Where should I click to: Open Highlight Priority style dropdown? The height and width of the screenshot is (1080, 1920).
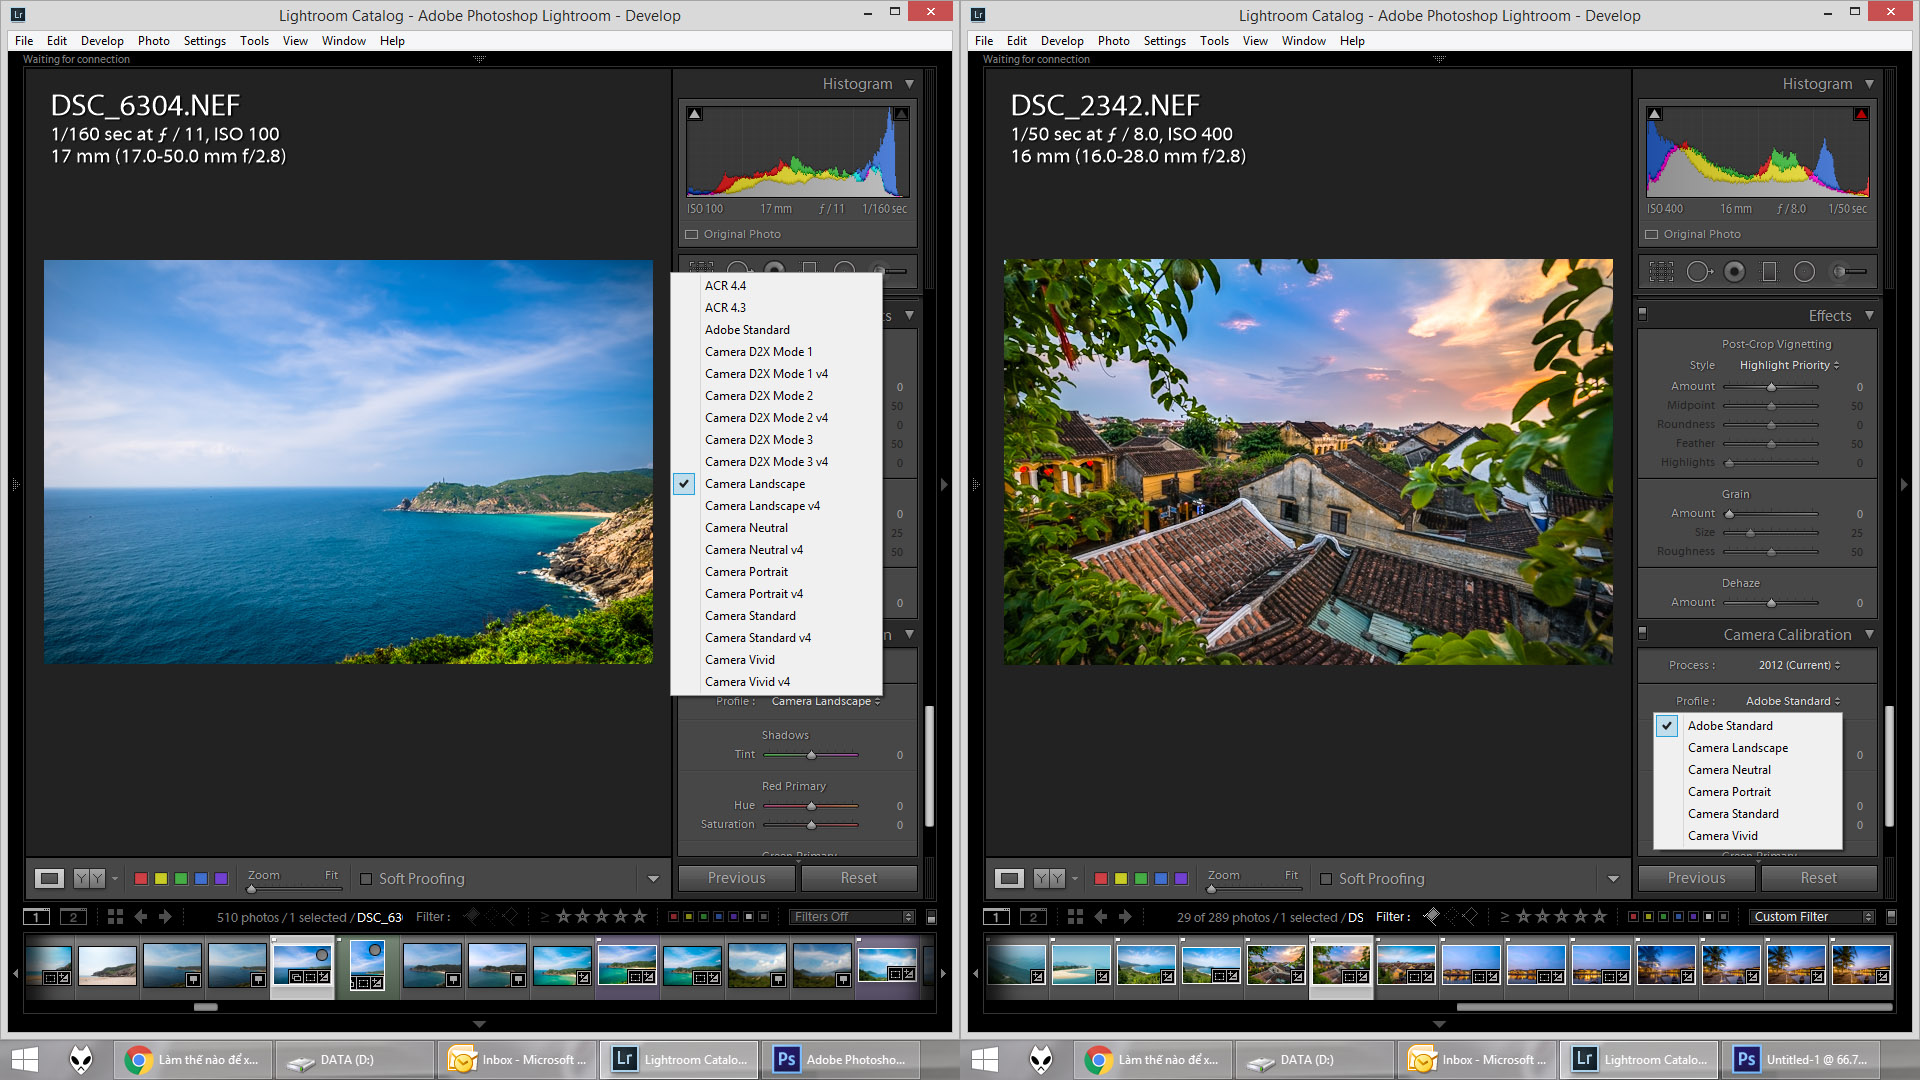[1789, 365]
